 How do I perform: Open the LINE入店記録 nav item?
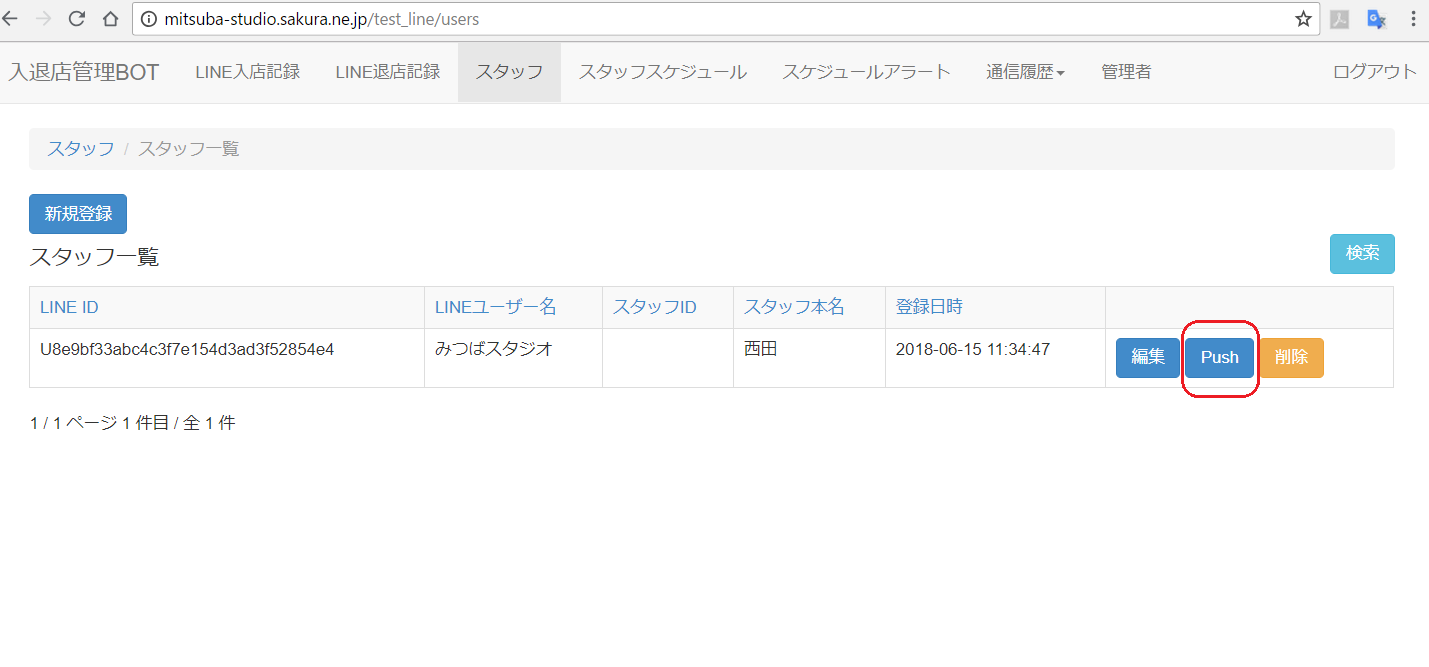[247, 72]
